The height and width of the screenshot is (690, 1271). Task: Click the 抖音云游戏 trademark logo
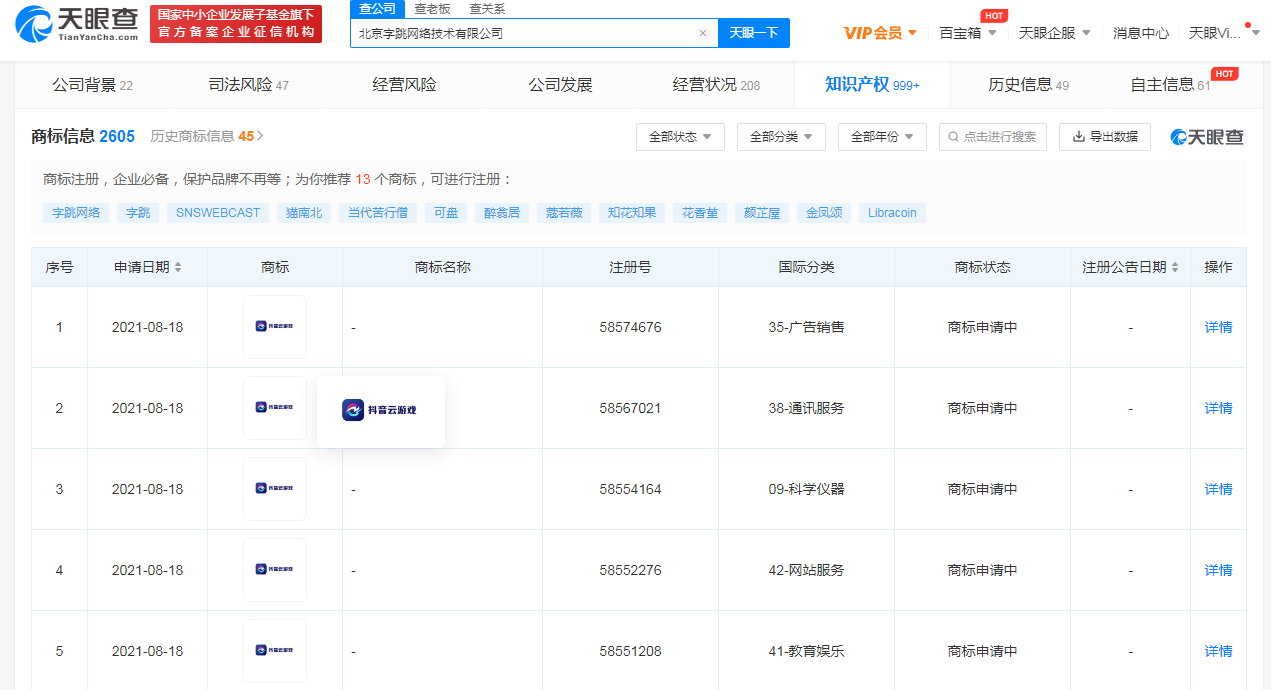(352, 409)
